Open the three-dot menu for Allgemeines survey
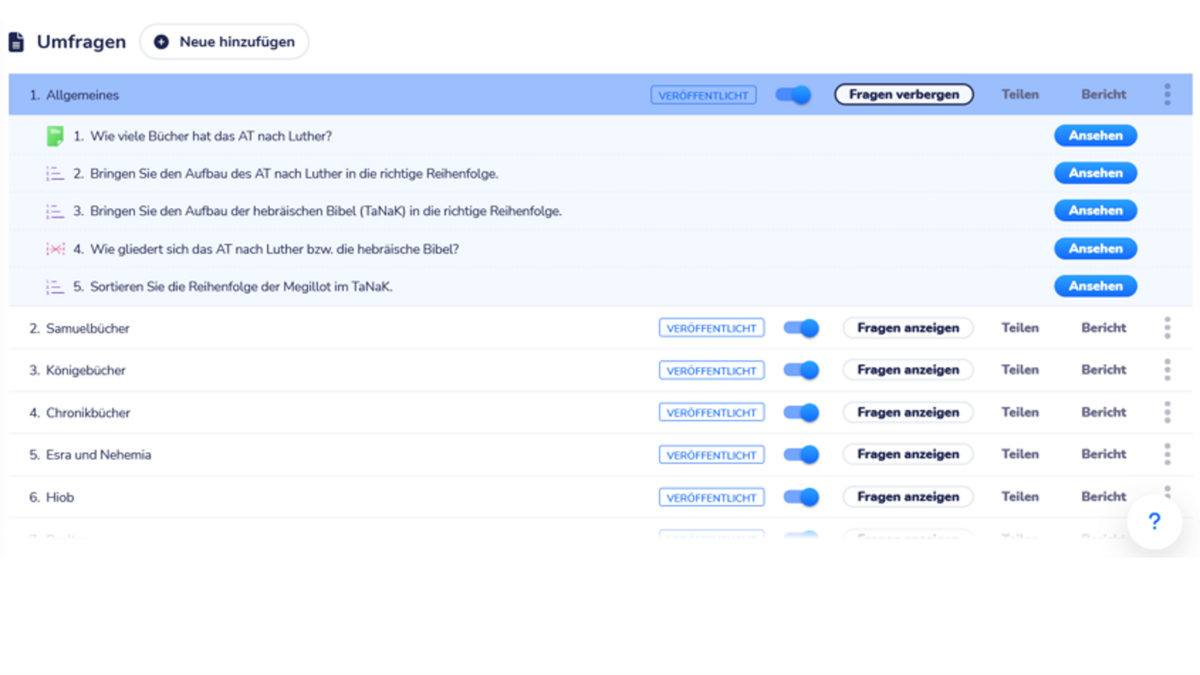1200x675 pixels. click(1167, 95)
